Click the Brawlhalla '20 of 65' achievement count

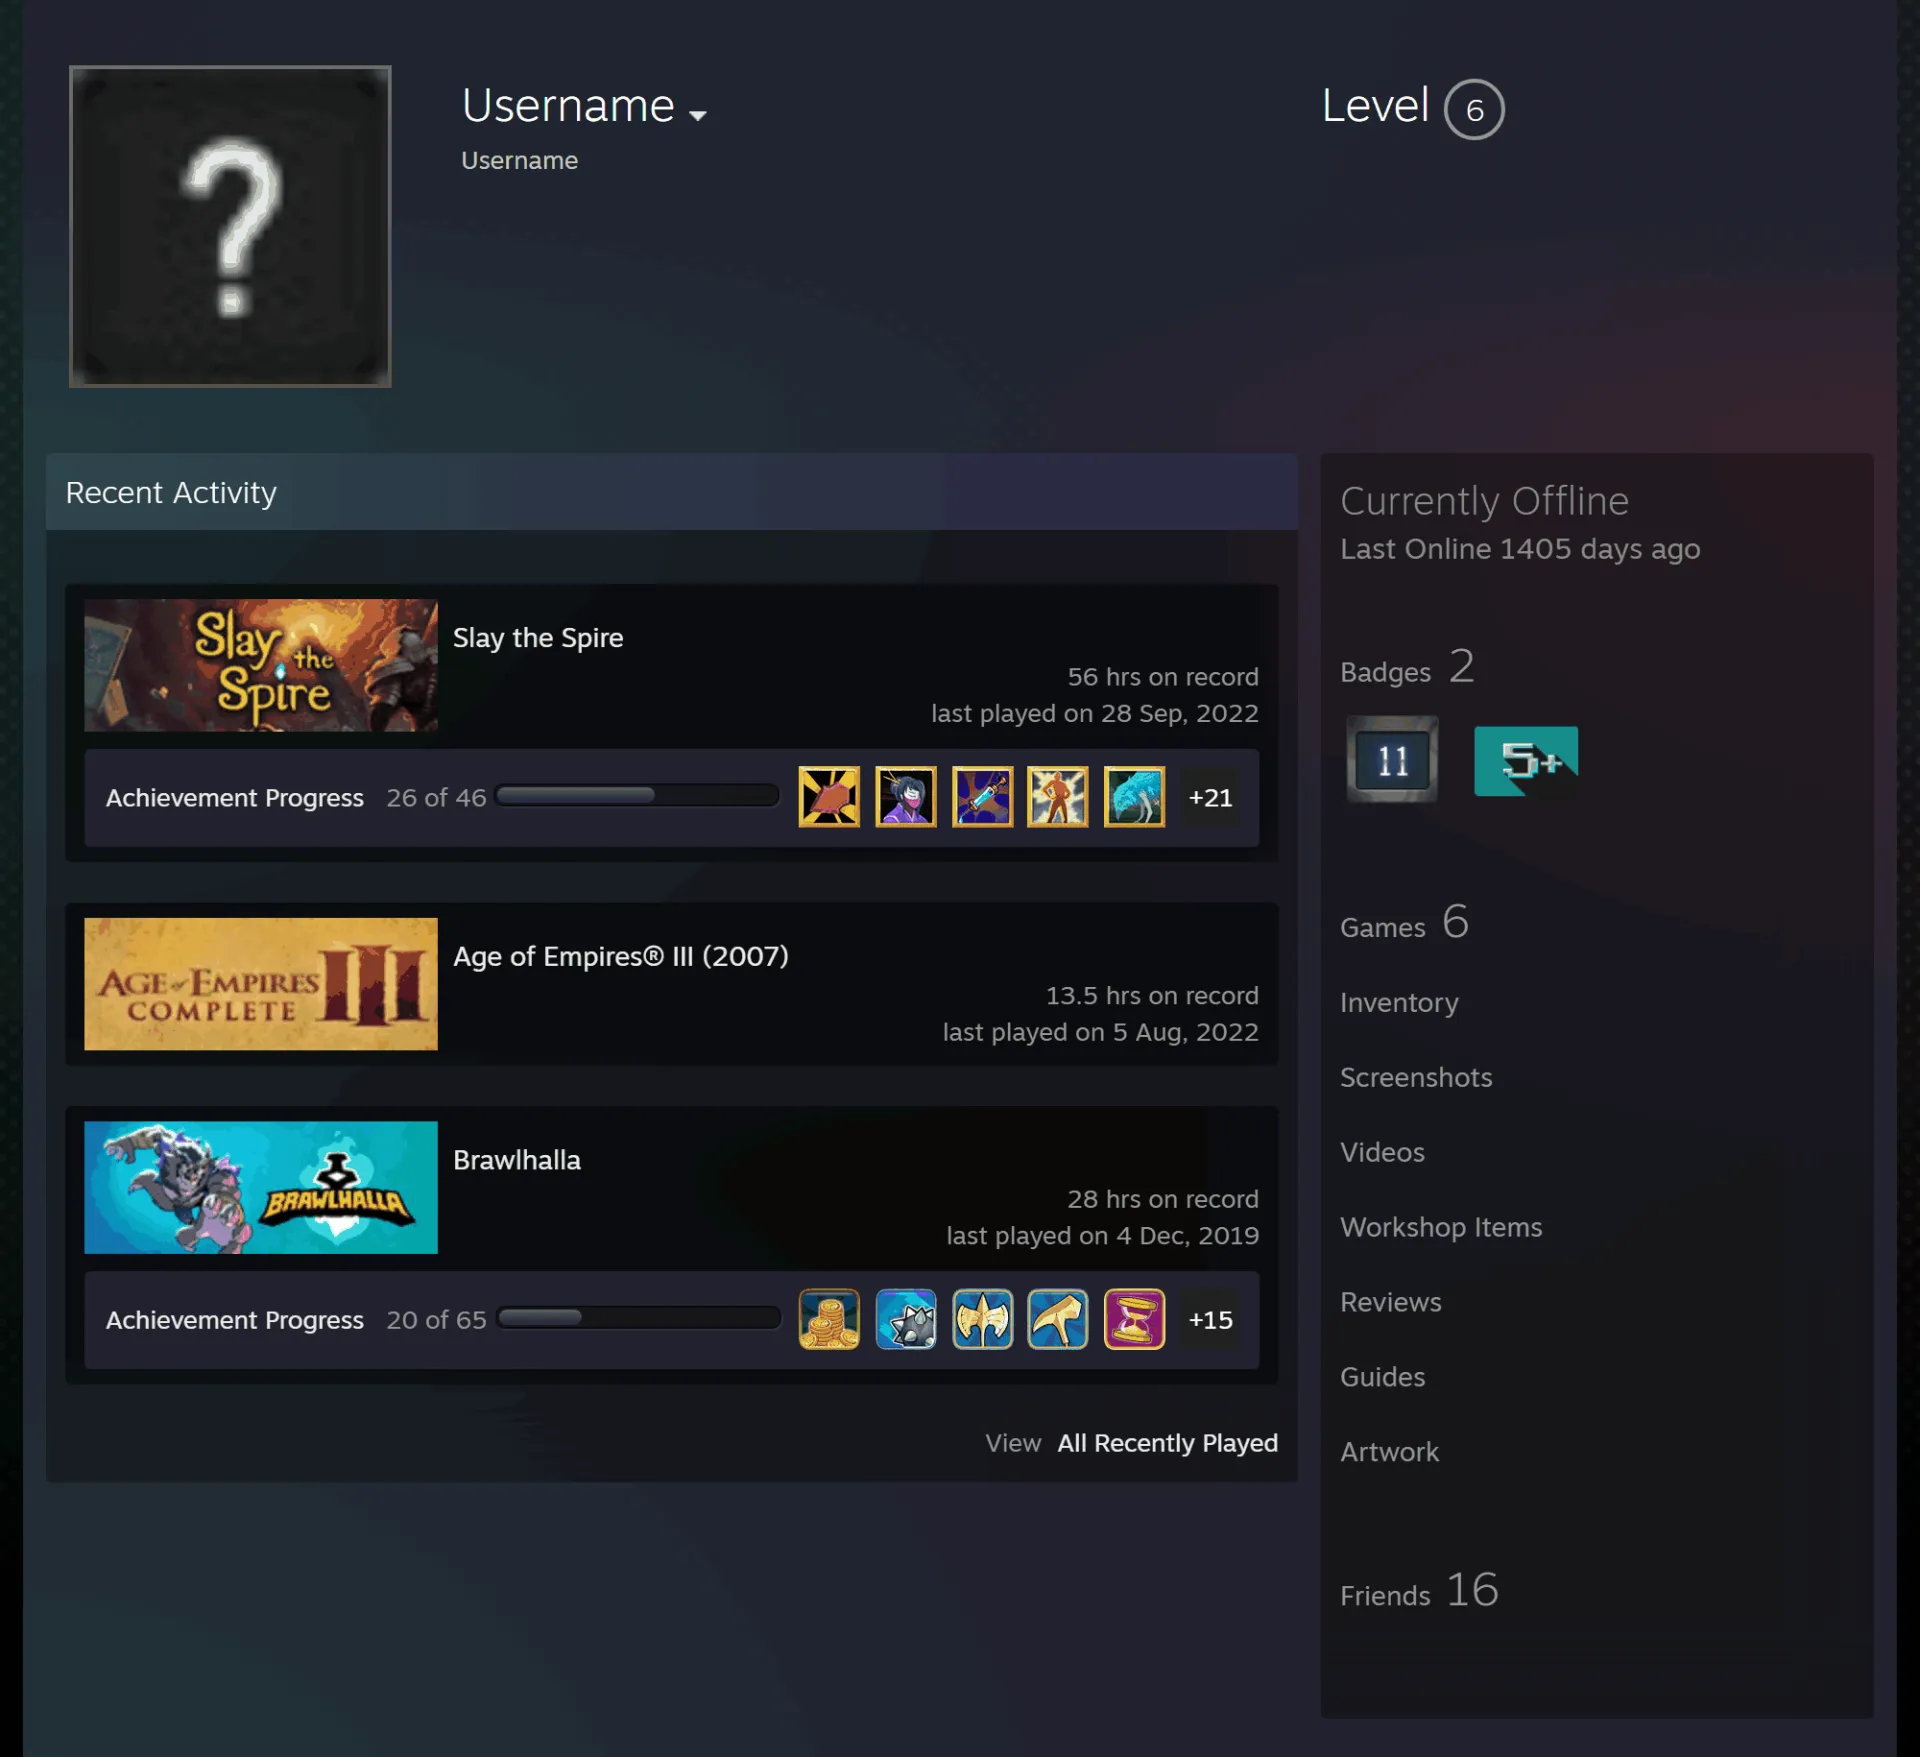[436, 1320]
